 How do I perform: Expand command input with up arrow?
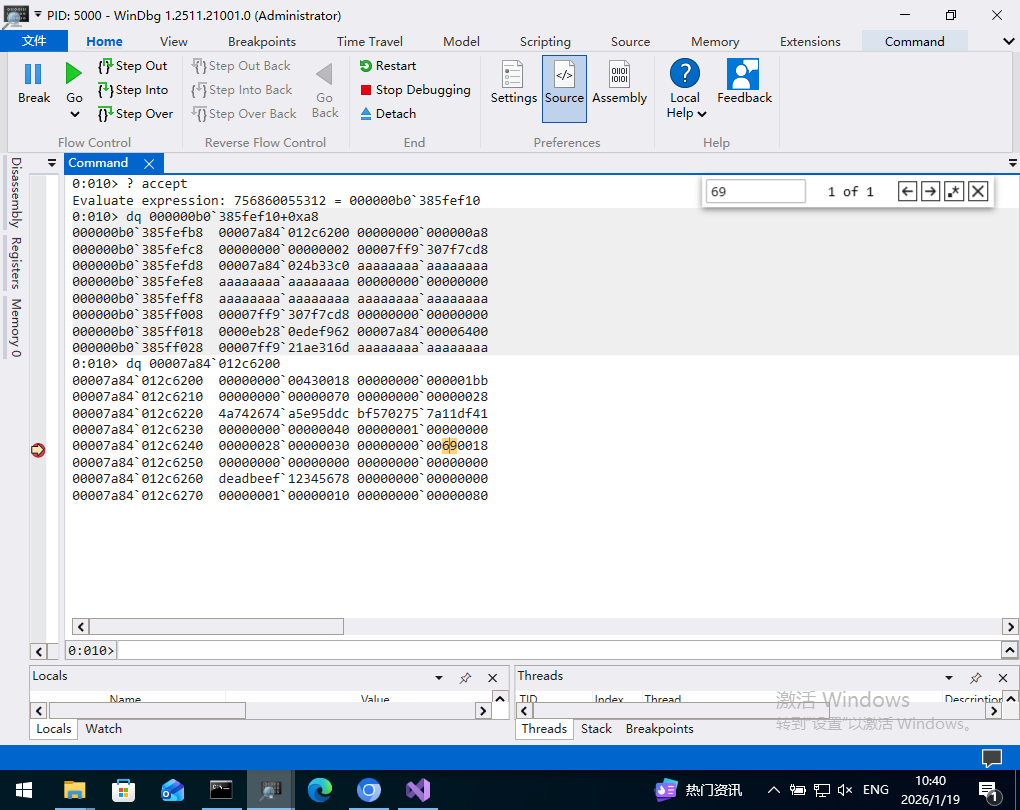(x=1010, y=650)
